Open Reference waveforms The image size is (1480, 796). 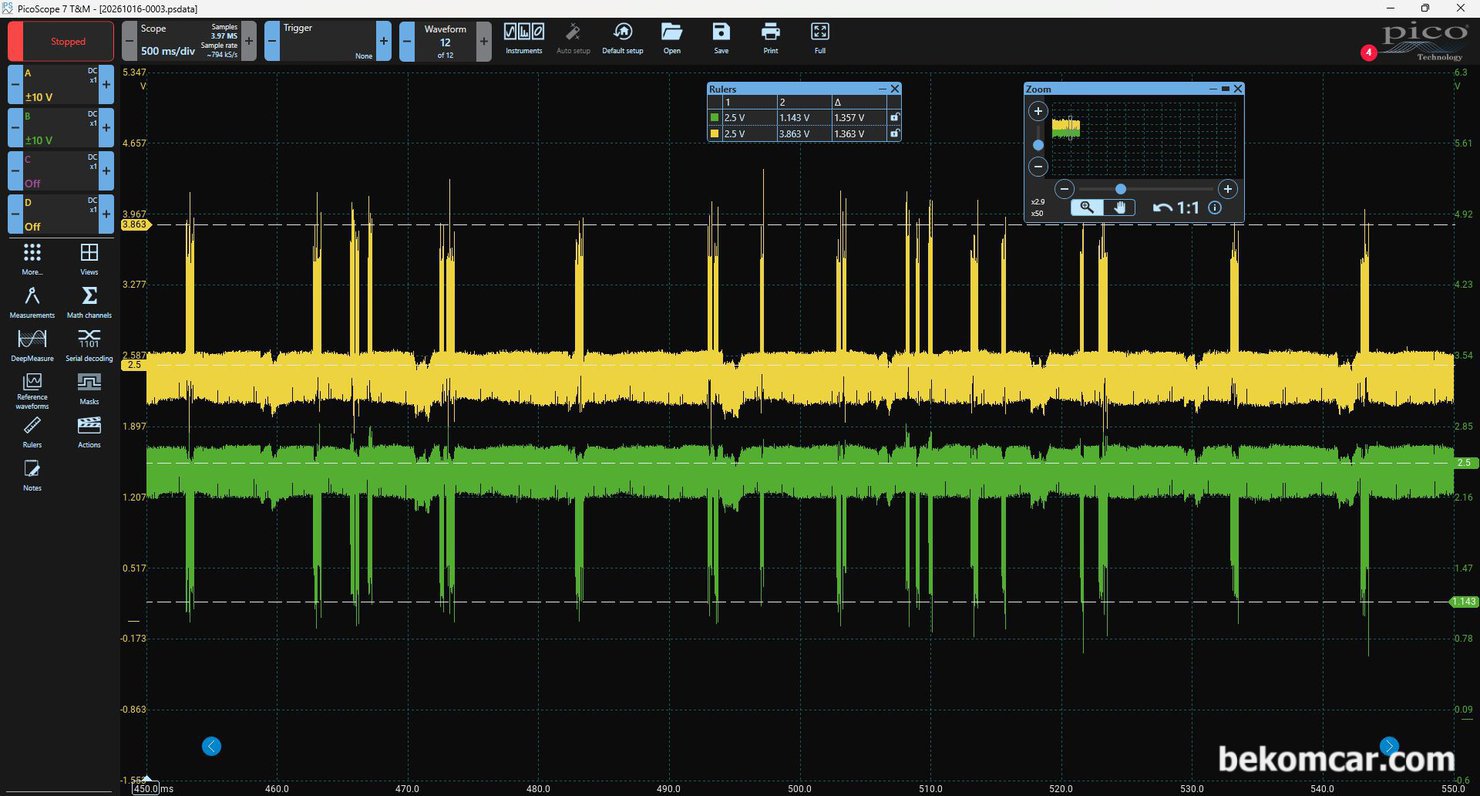tap(32, 390)
